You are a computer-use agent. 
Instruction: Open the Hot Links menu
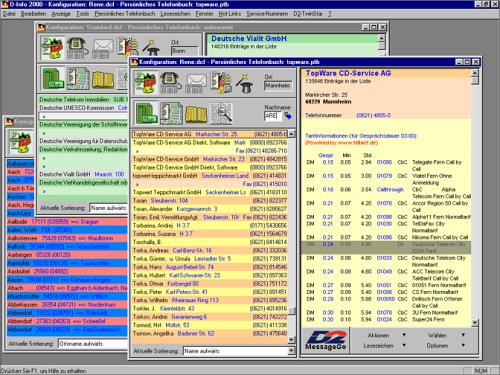230,14
